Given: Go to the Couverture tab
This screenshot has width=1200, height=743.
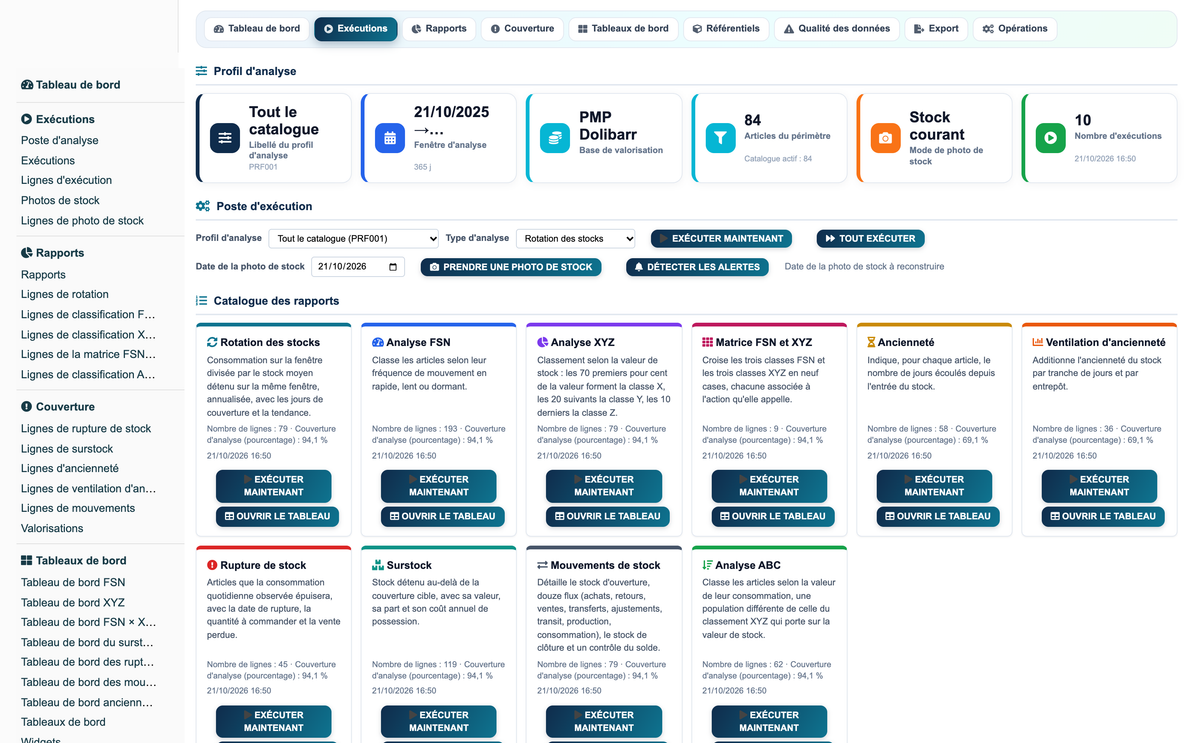Looking at the screenshot, I should [x=522, y=29].
